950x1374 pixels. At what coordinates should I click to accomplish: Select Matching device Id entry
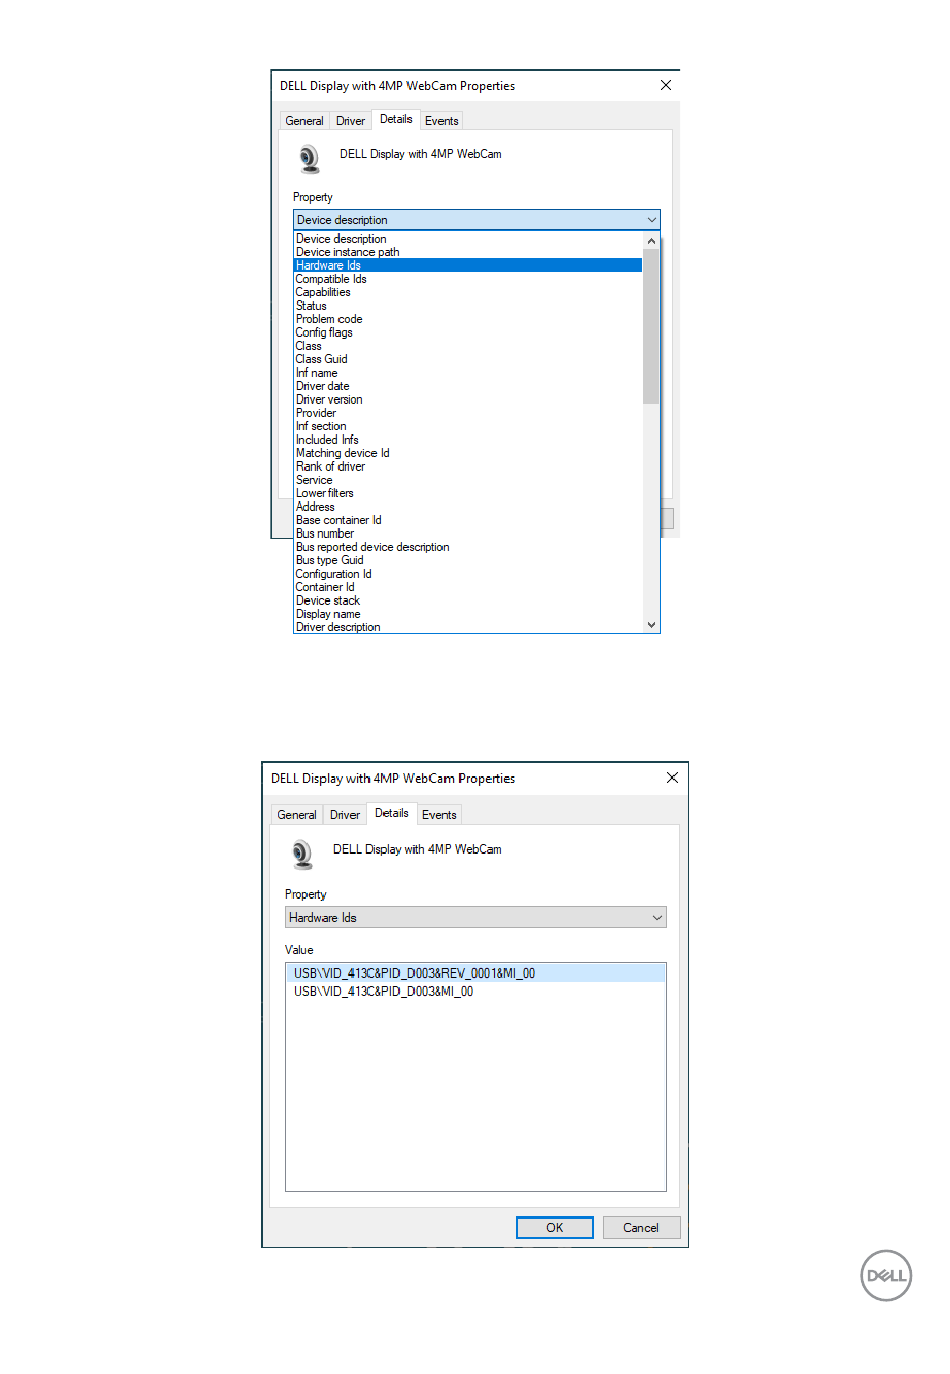(x=468, y=453)
